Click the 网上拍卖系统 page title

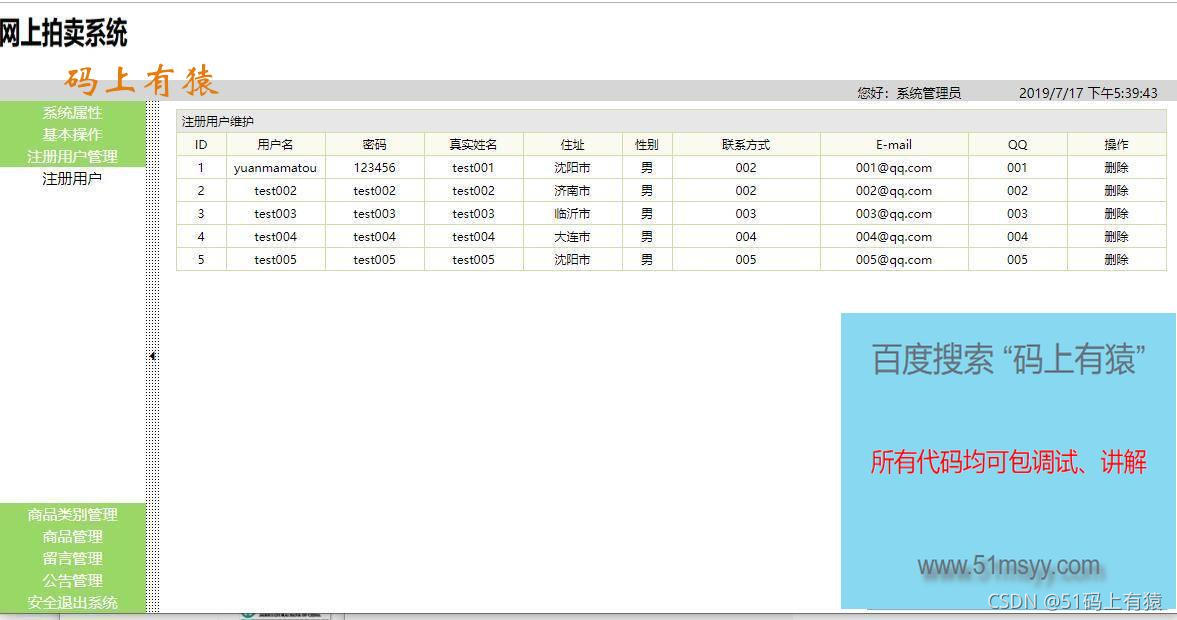tap(63, 33)
